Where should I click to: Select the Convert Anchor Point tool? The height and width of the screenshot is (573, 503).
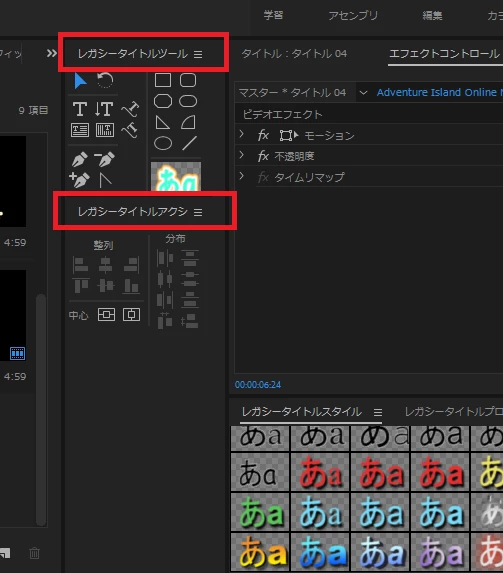[105, 180]
